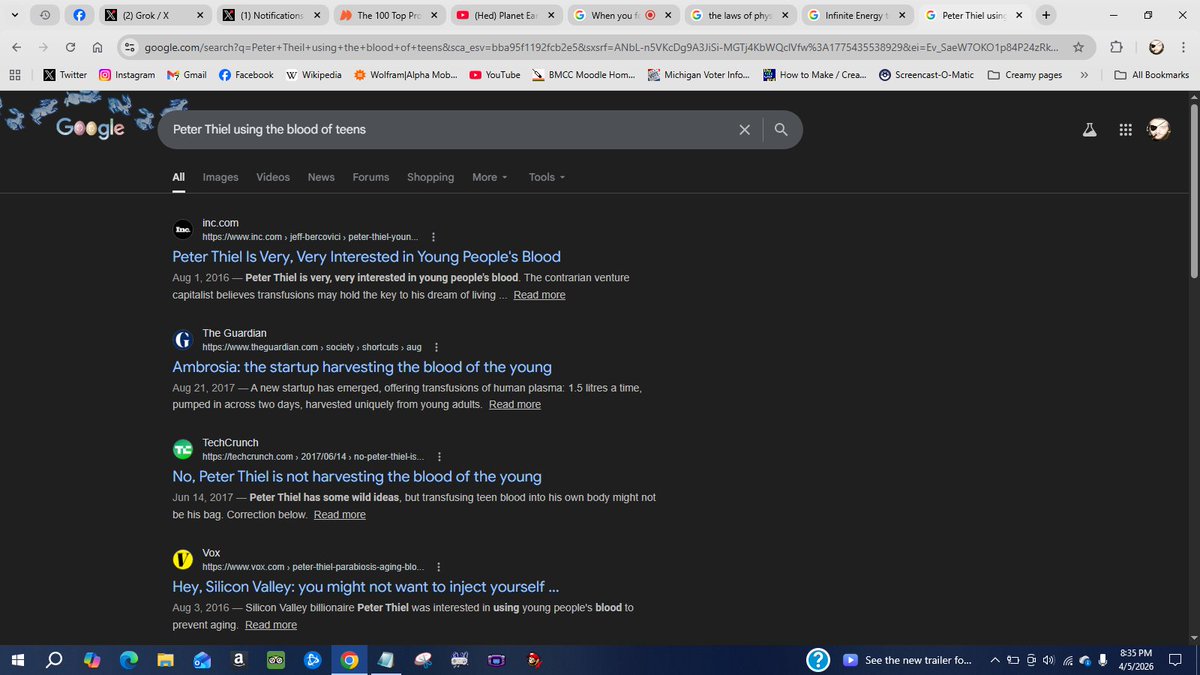This screenshot has height=675, width=1200.
Task: Select the Images search filter
Action: point(220,177)
